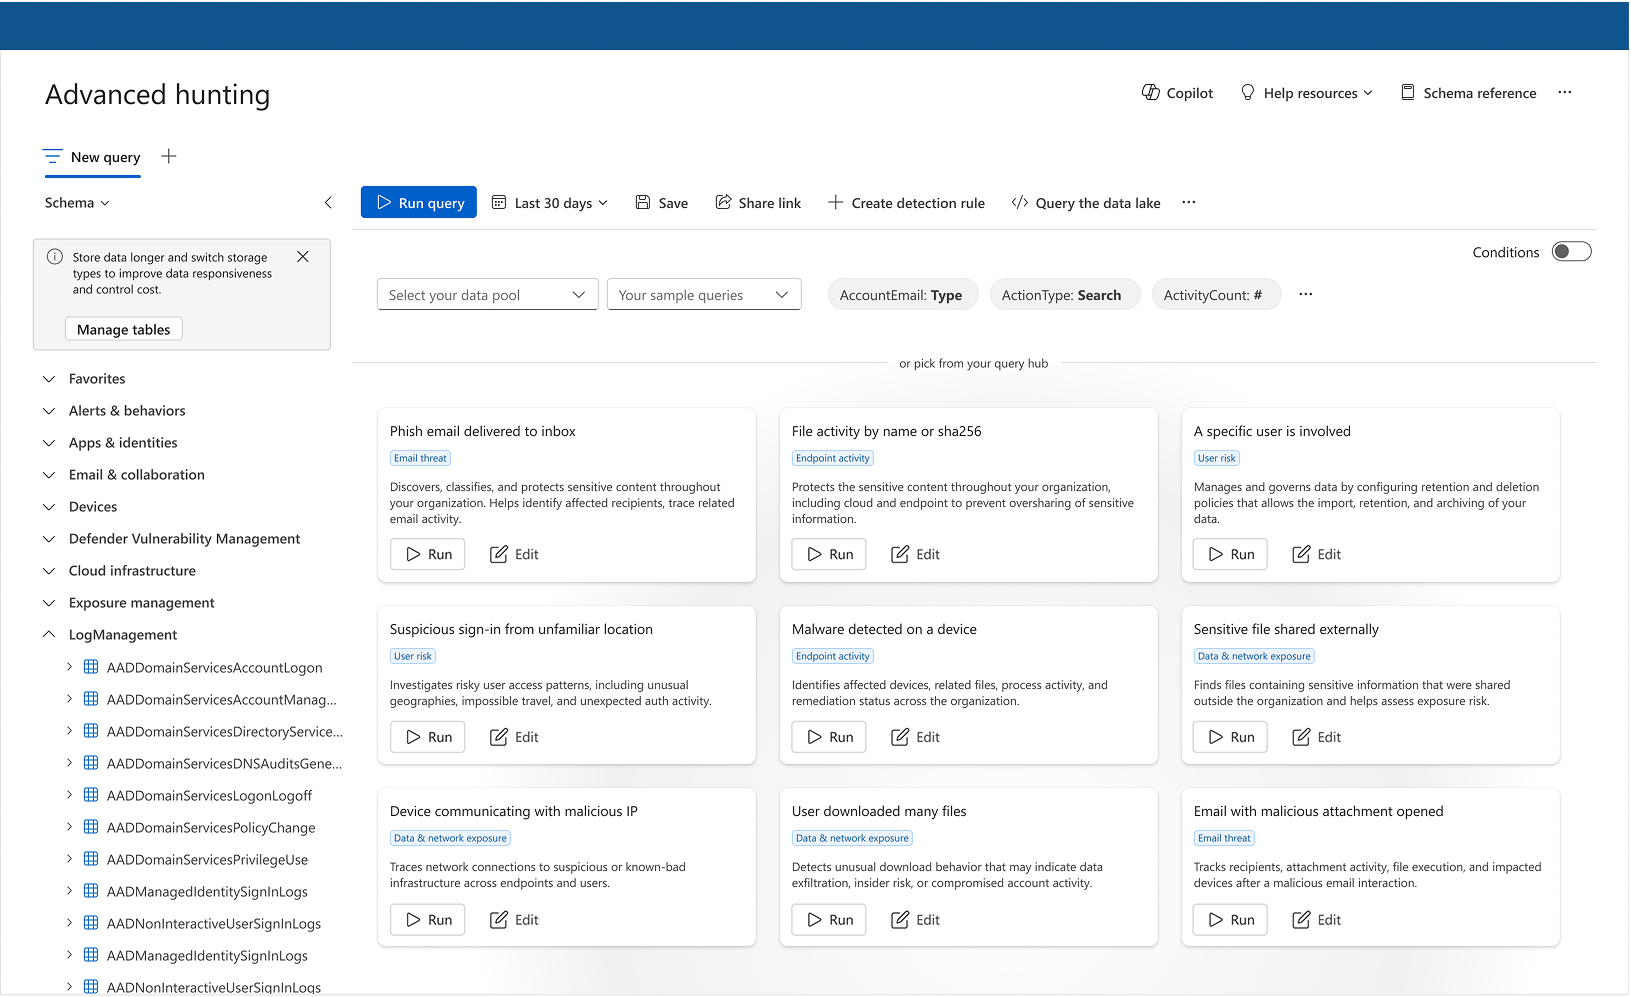The width and height of the screenshot is (1631, 997).
Task: Open the Schema dropdown
Action: tap(77, 203)
